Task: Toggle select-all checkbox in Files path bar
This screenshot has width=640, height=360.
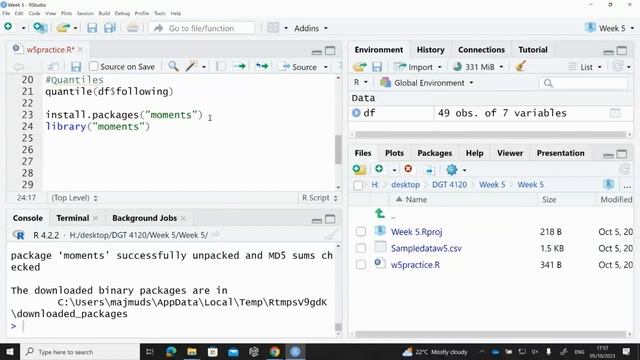Action: pos(358,185)
